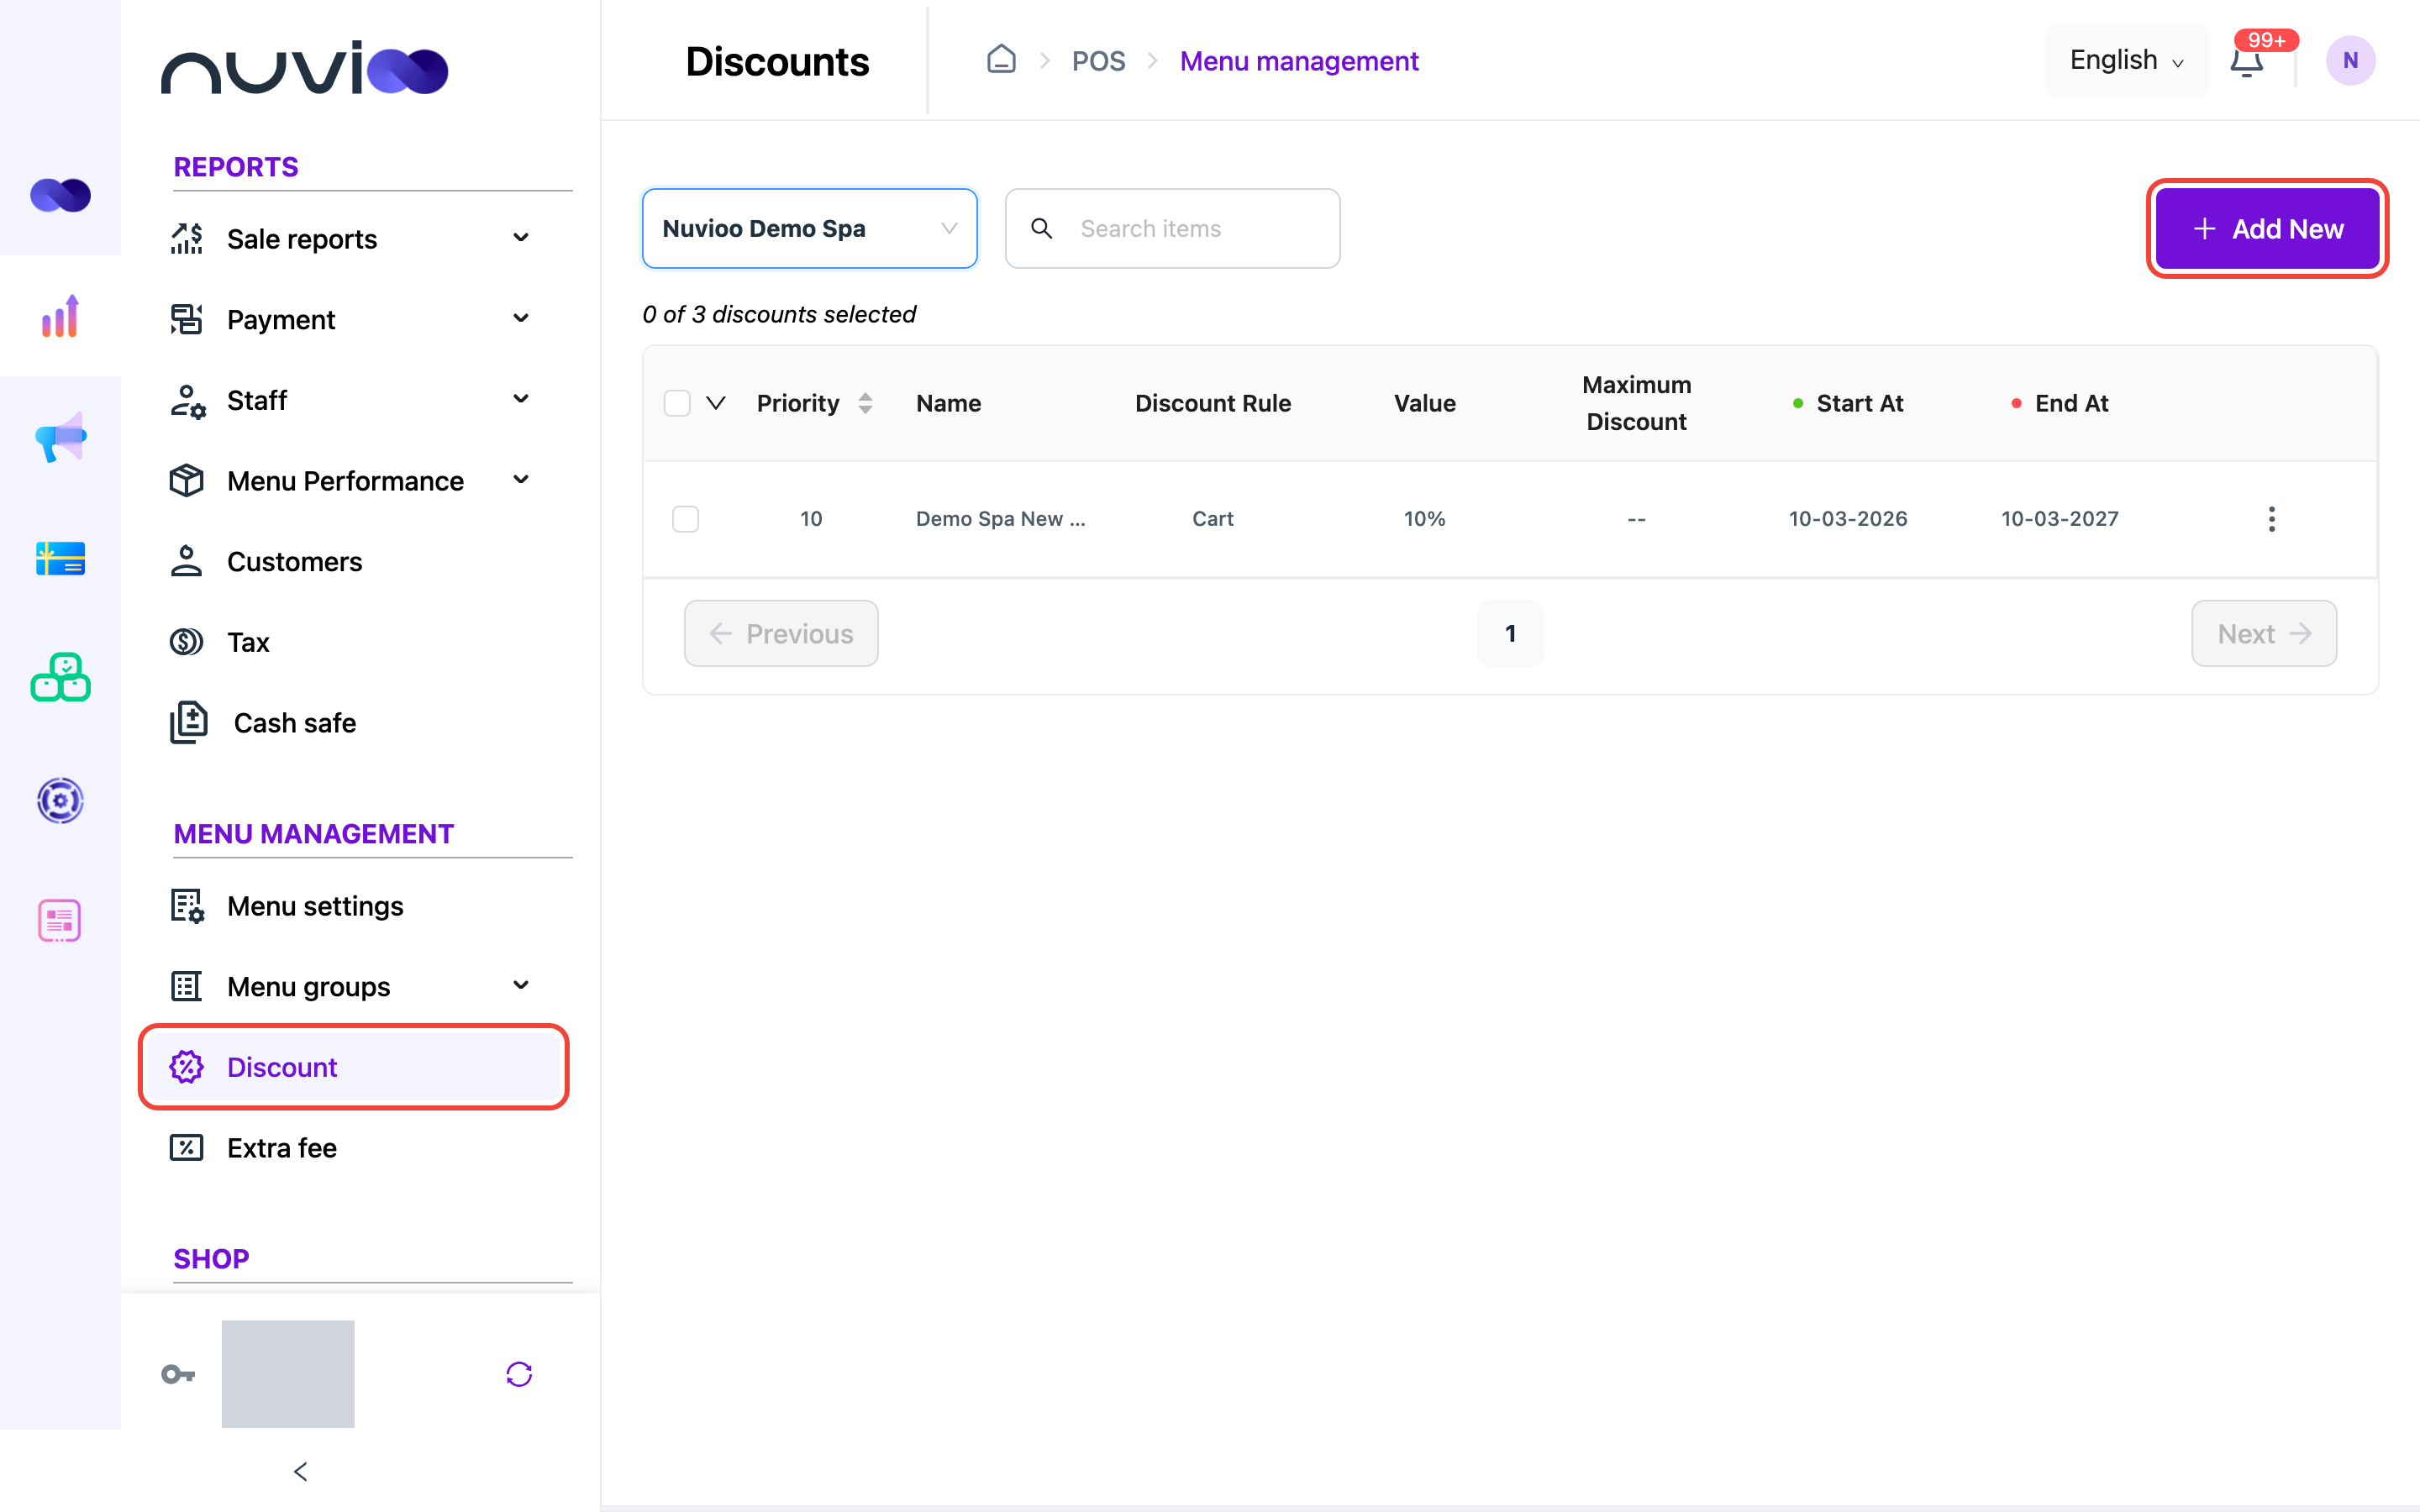This screenshot has width=2420, height=1512.
Task: Open the Nuvioo Demo Spa location dropdown
Action: tap(809, 228)
